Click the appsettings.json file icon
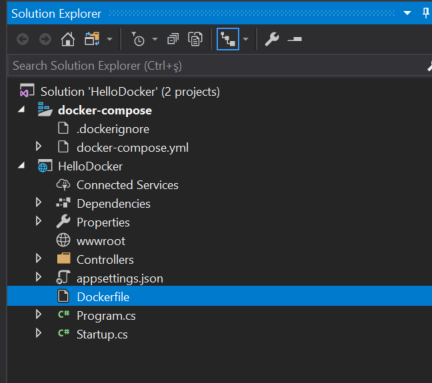Viewport: 432px width, 383px height. point(63,277)
